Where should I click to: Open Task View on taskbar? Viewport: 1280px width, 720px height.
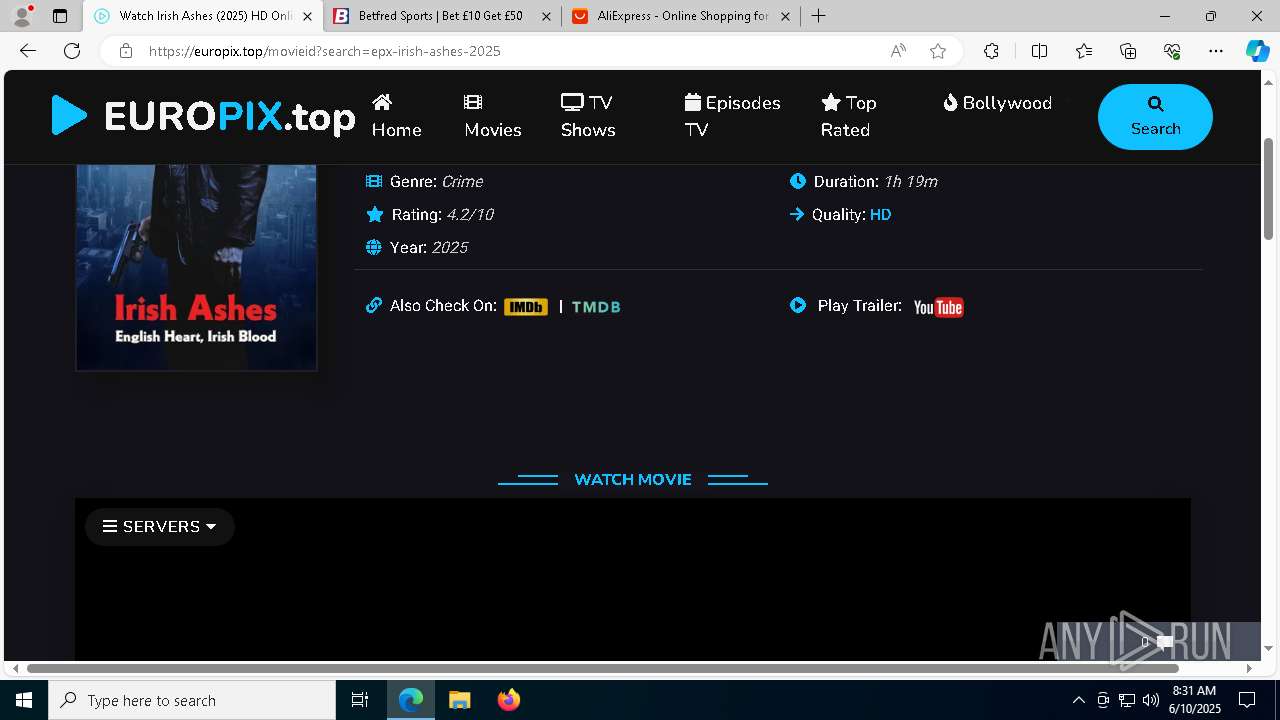click(360, 700)
